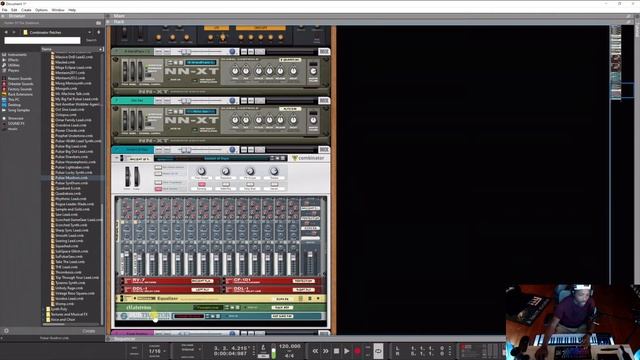This screenshot has height=360, width=640.
Task: Open Rack Extensions location
Action: coord(17,95)
